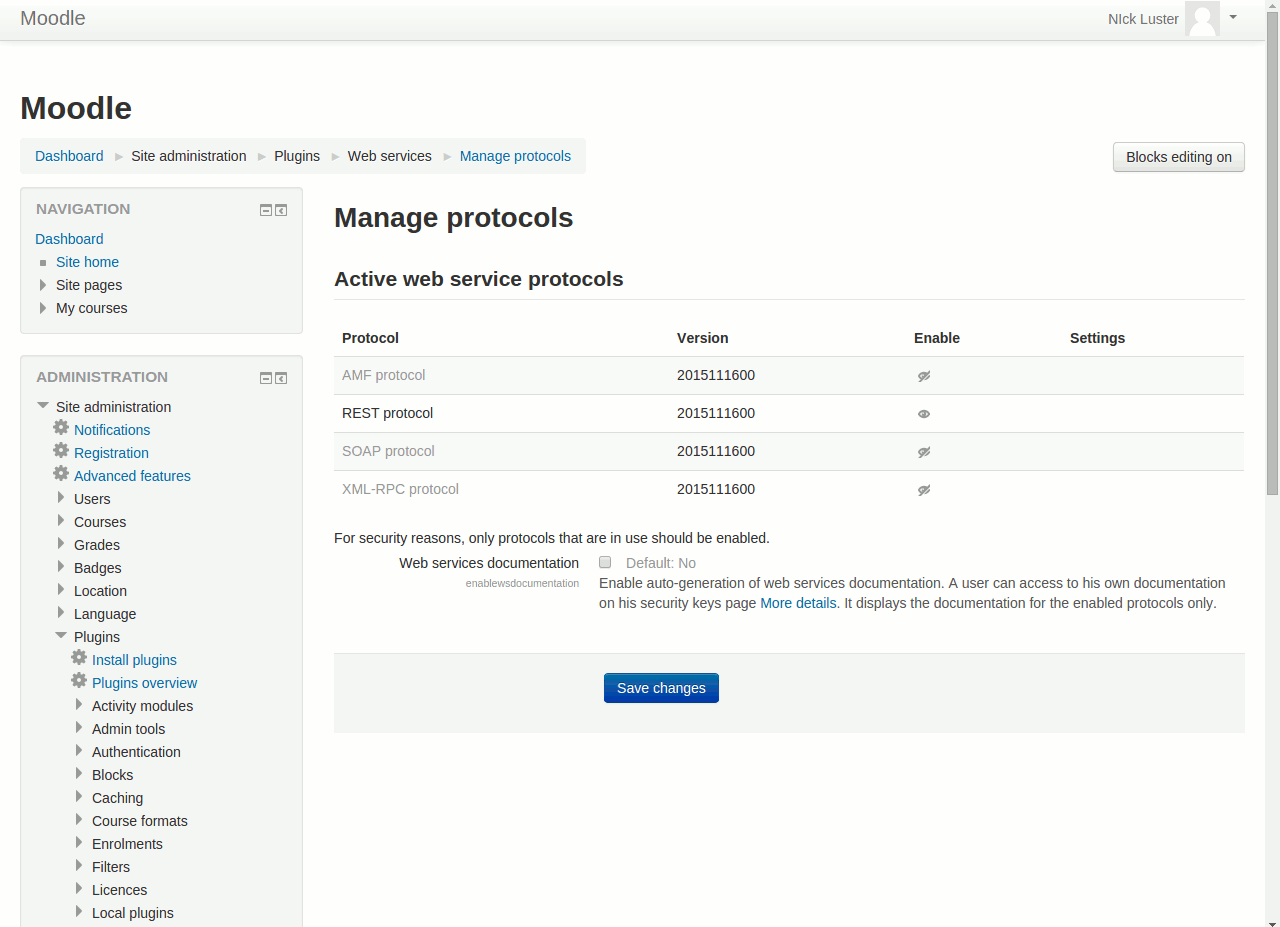Screen dimensions: 1280x927
Task: Enable the AMF protocol
Action: pos(924,376)
